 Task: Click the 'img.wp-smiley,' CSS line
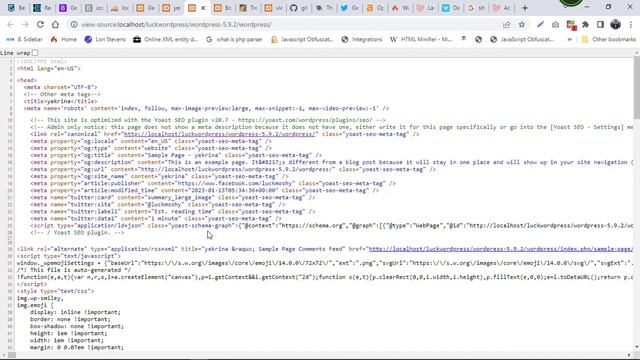coord(40,298)
